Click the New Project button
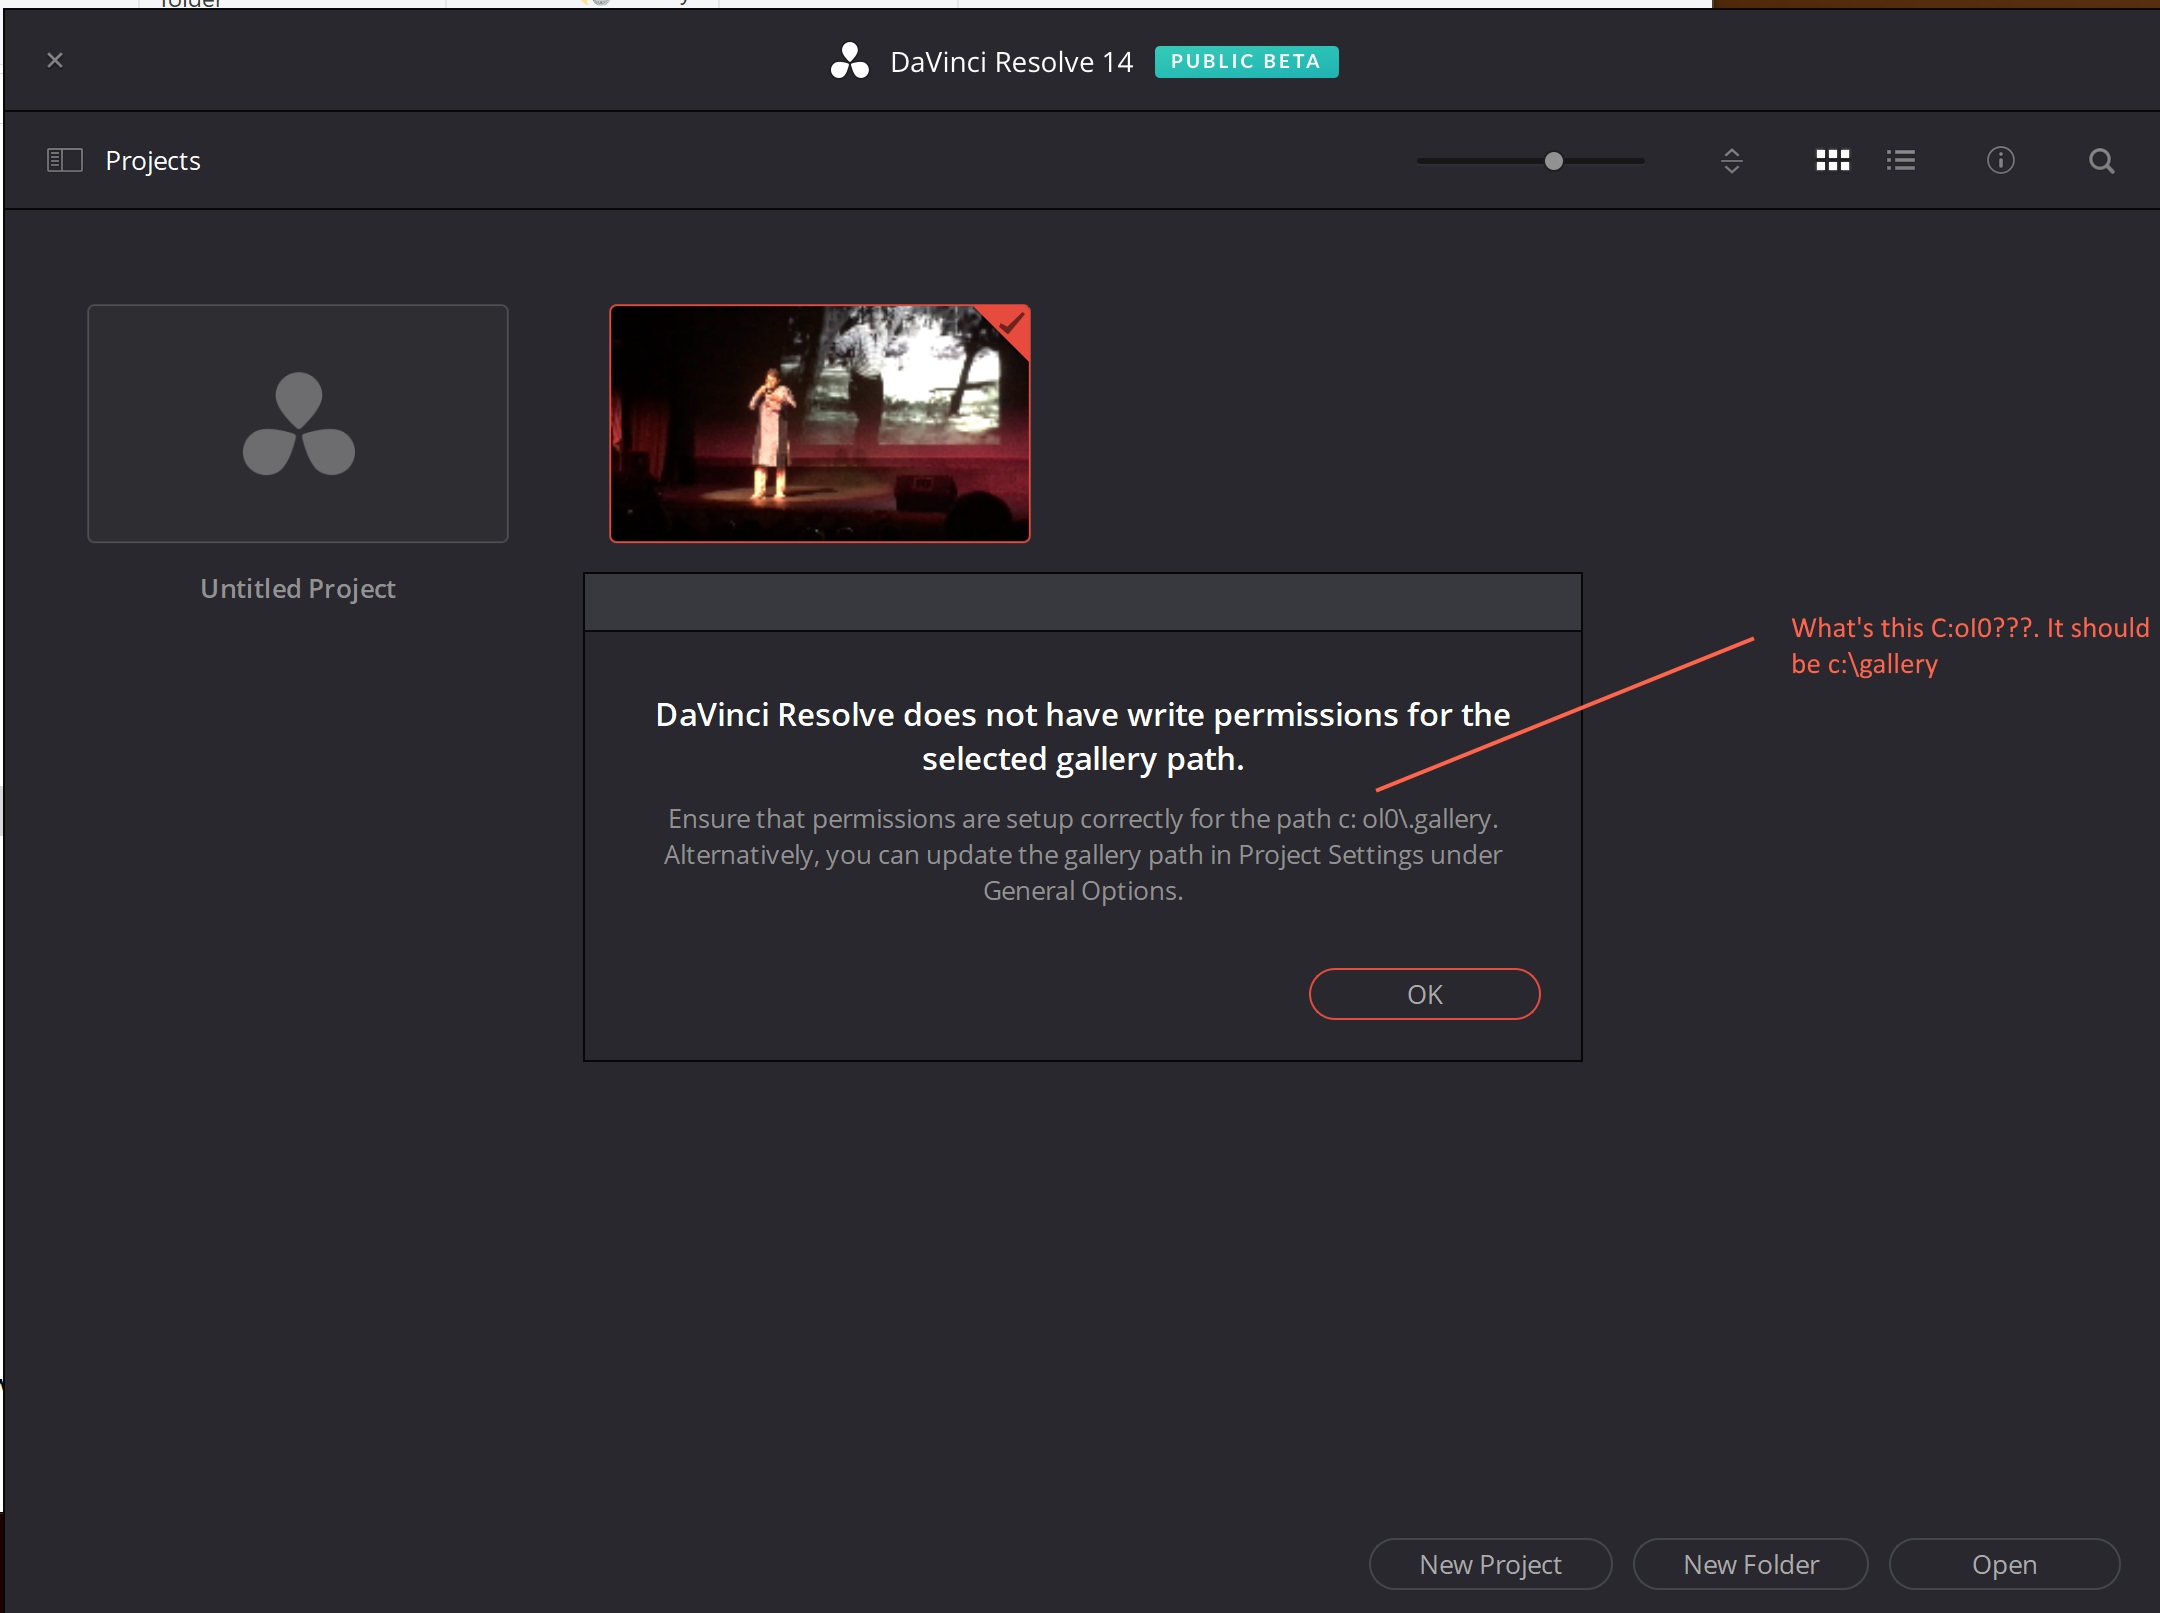Screen dimensions: 2160x1613 1490,1564
